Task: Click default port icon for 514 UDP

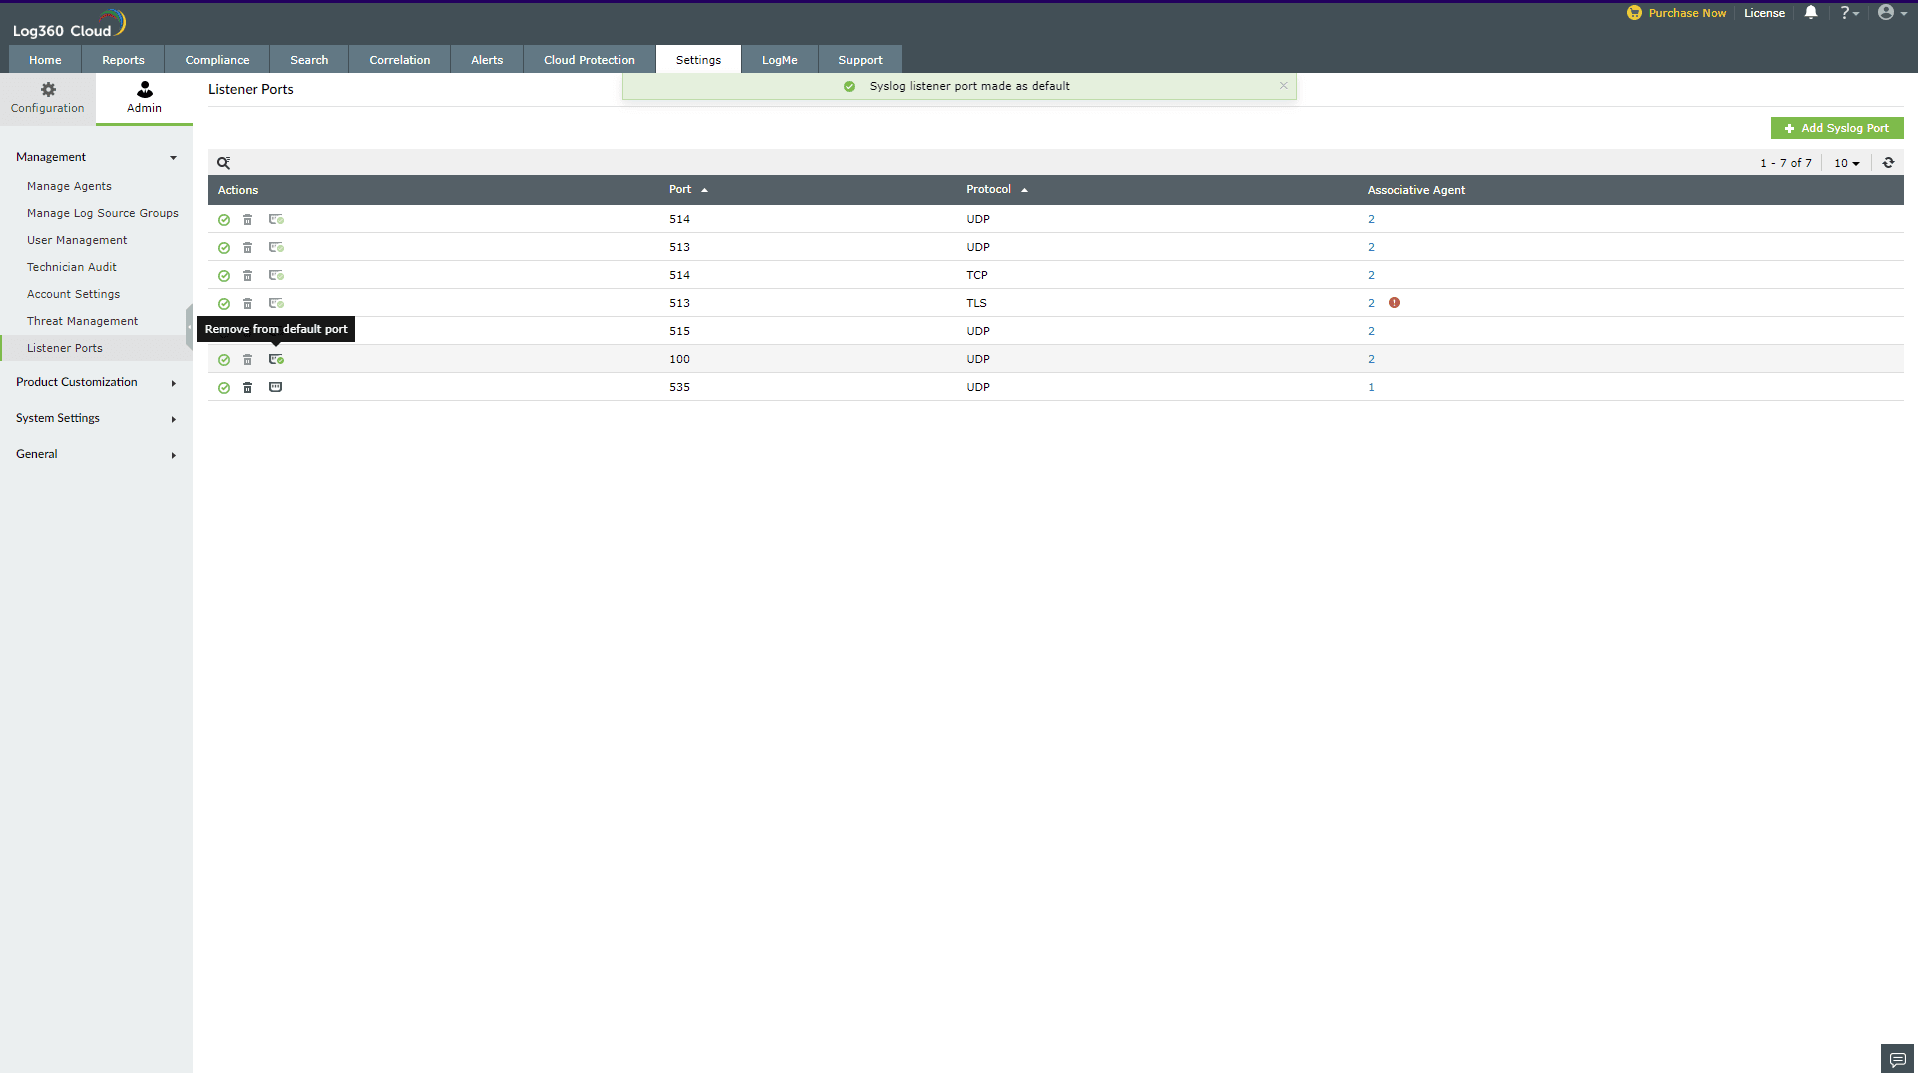Action: point(276,220)
